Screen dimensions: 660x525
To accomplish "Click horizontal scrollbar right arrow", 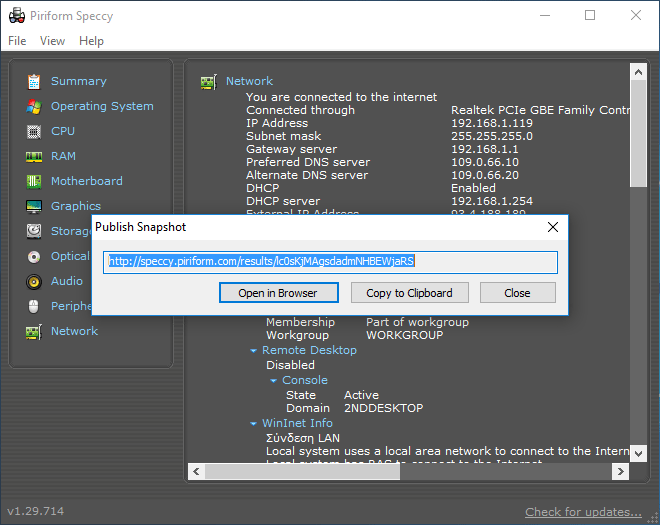I will 620,472.
